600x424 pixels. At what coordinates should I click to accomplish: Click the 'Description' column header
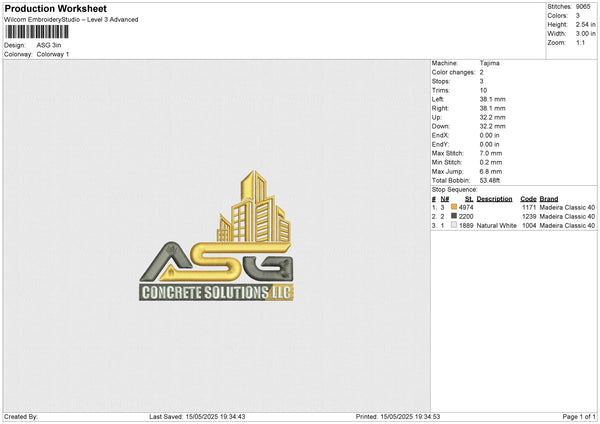(494, 199)
